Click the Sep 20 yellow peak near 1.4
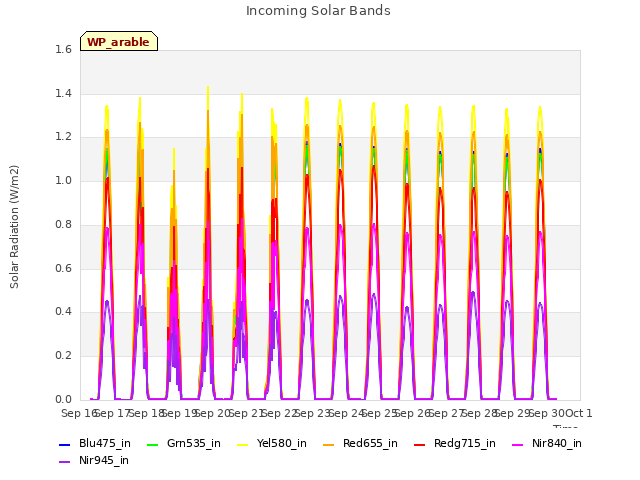640x480 pixels. 208,88
